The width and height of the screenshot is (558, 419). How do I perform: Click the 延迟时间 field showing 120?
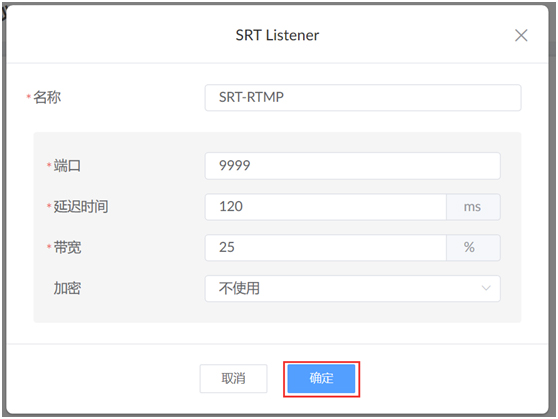point(326,207)
